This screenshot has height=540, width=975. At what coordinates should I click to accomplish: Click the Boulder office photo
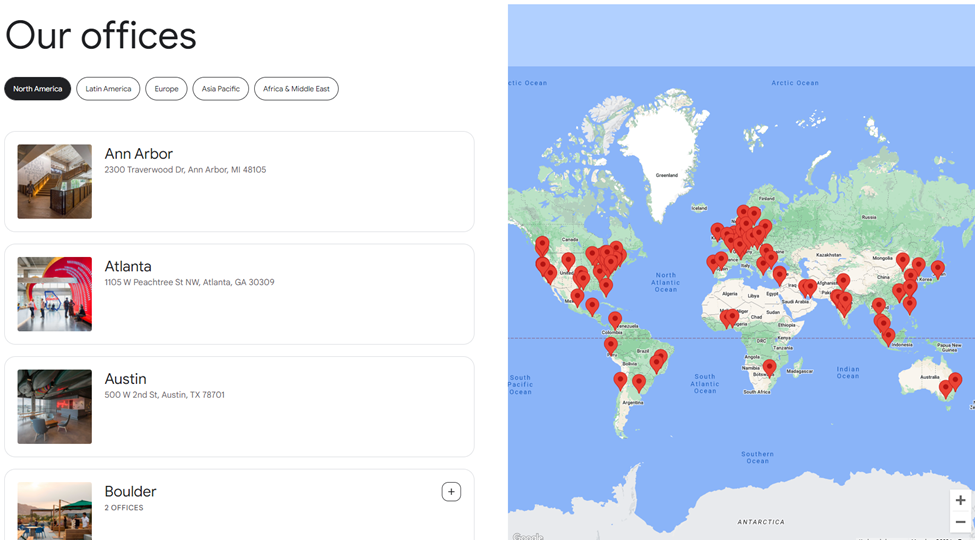click(x=55, y=511)
